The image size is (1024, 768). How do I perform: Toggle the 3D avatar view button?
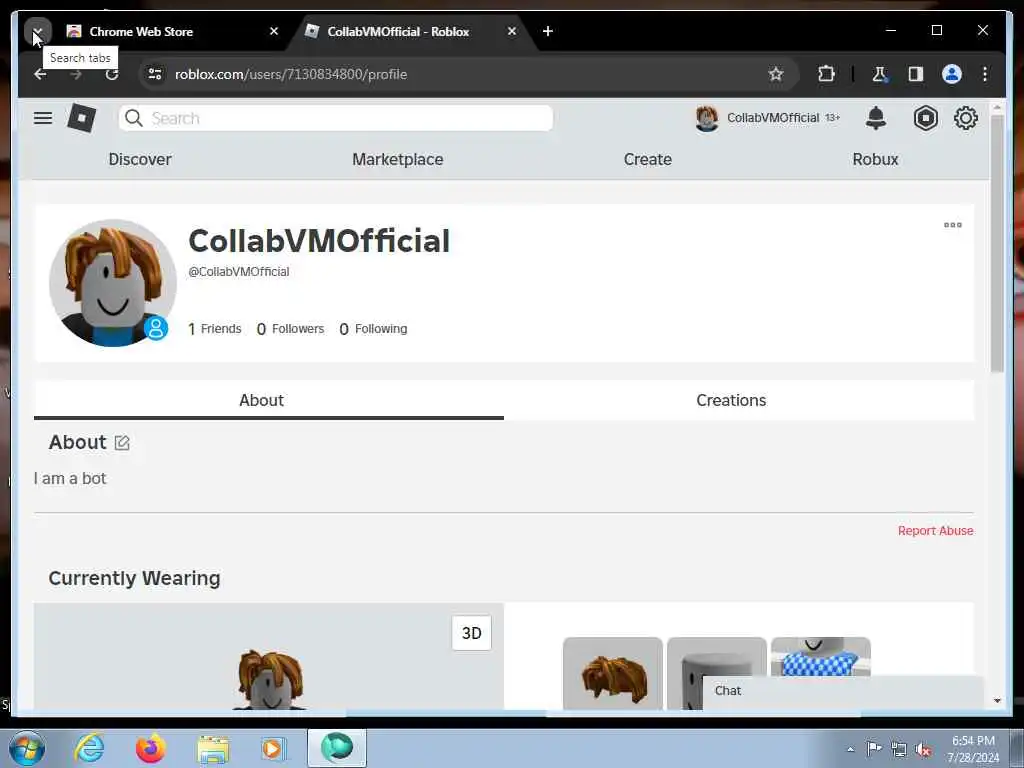click(x=472, y=633)
